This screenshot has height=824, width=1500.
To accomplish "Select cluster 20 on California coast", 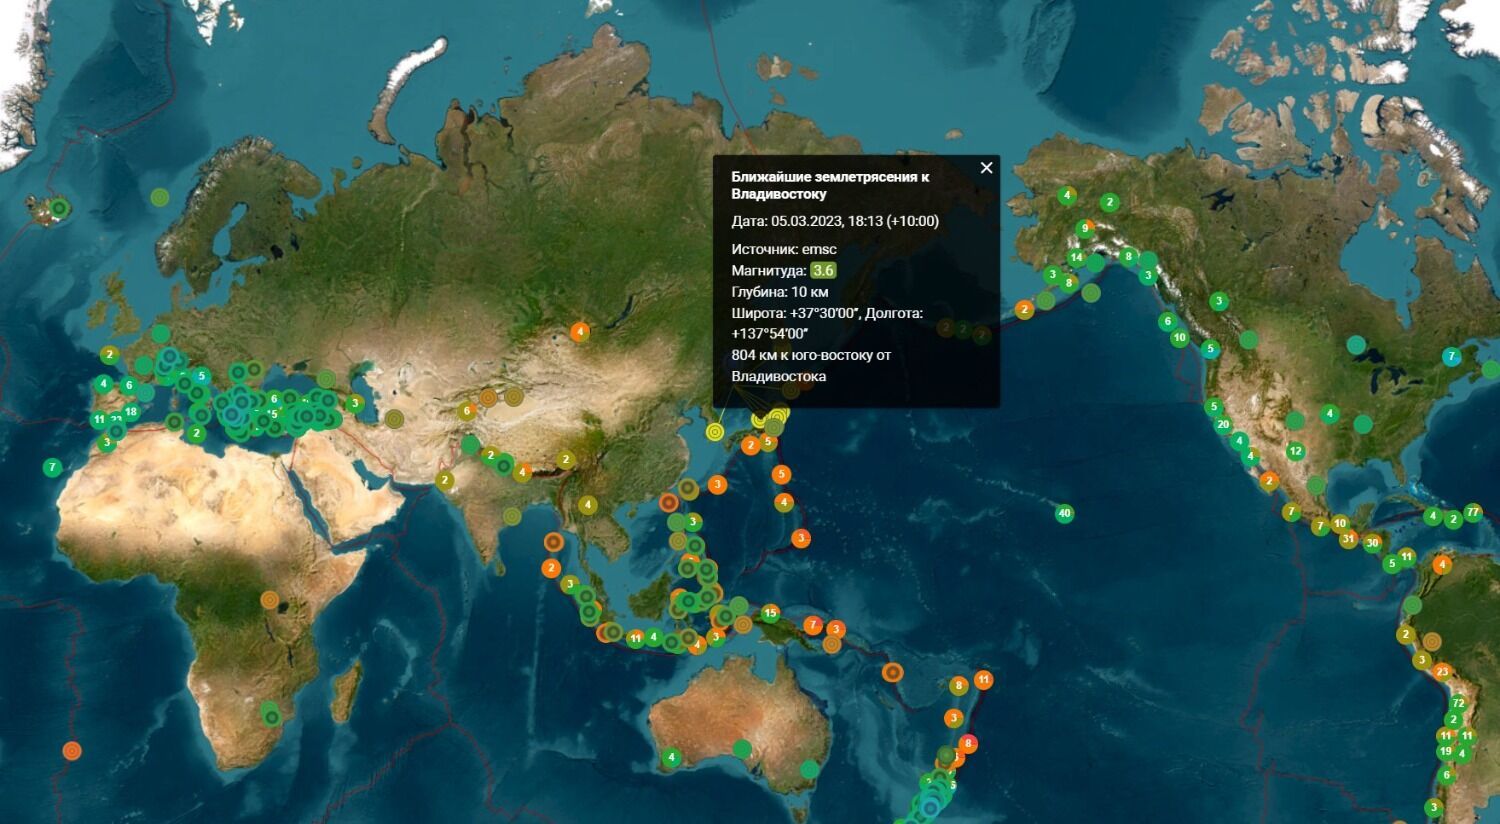I will pos(1223,424).
